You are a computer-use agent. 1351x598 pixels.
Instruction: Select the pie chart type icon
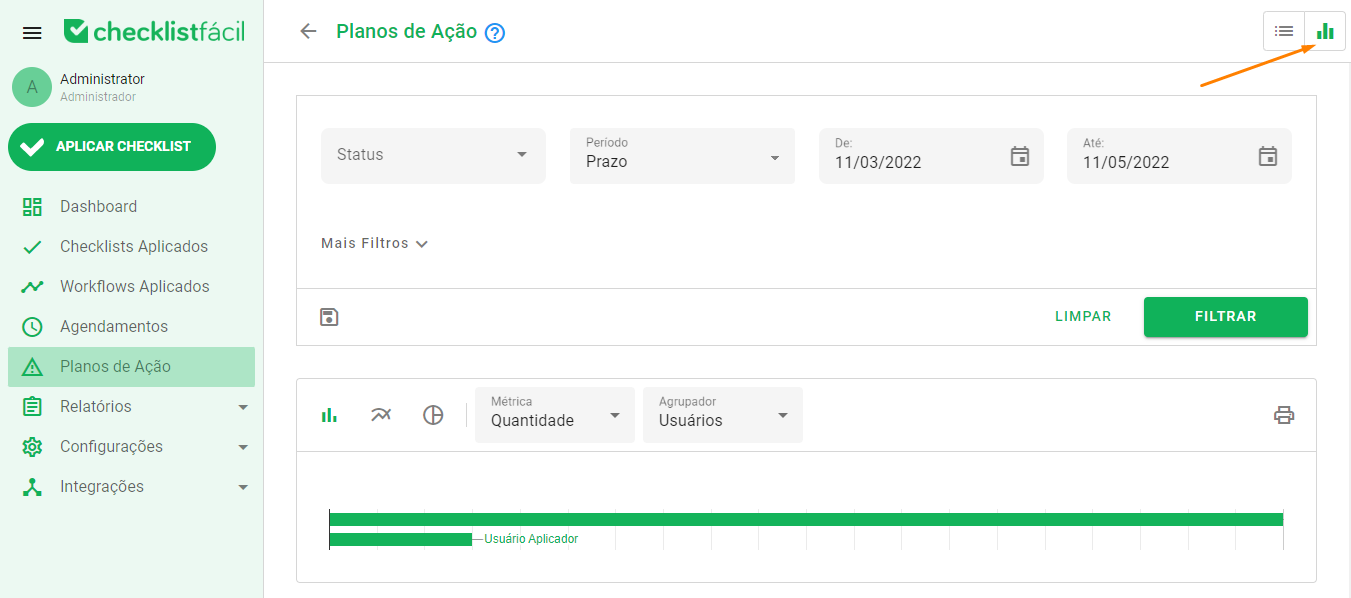tap(433, 415)
